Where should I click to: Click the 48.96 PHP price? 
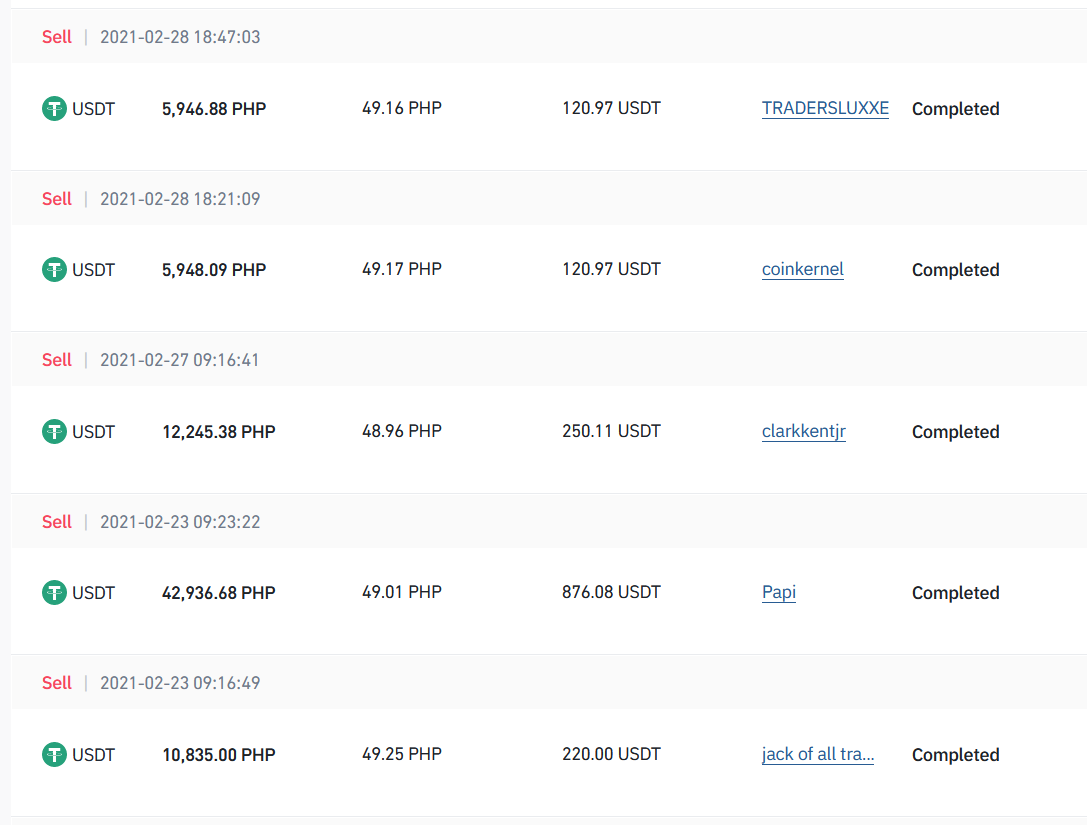[x=402, y=431]
